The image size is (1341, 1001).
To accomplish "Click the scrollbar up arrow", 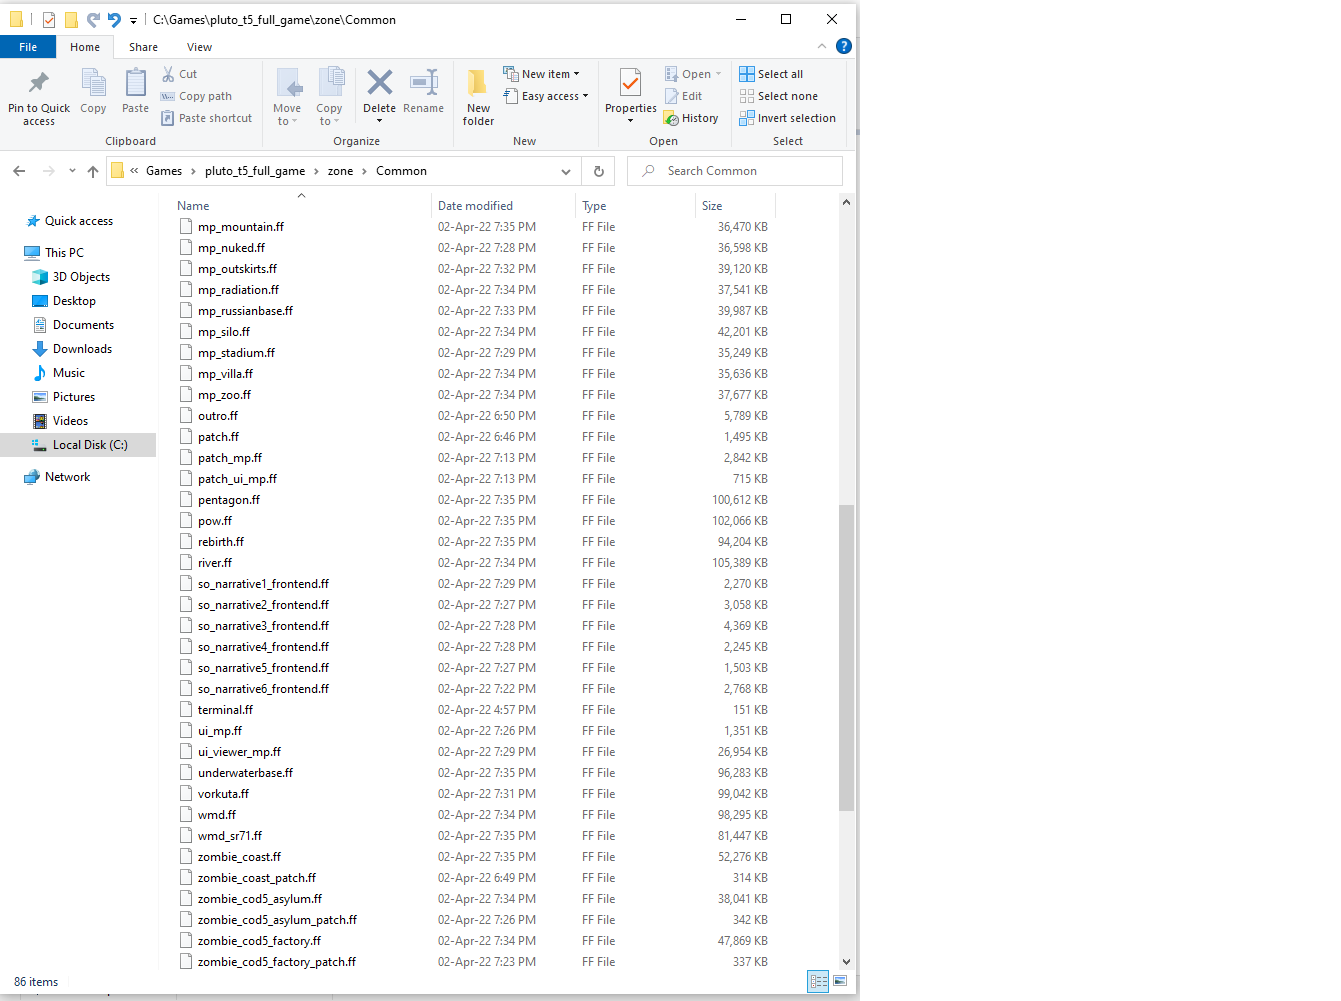I will 846,202.
